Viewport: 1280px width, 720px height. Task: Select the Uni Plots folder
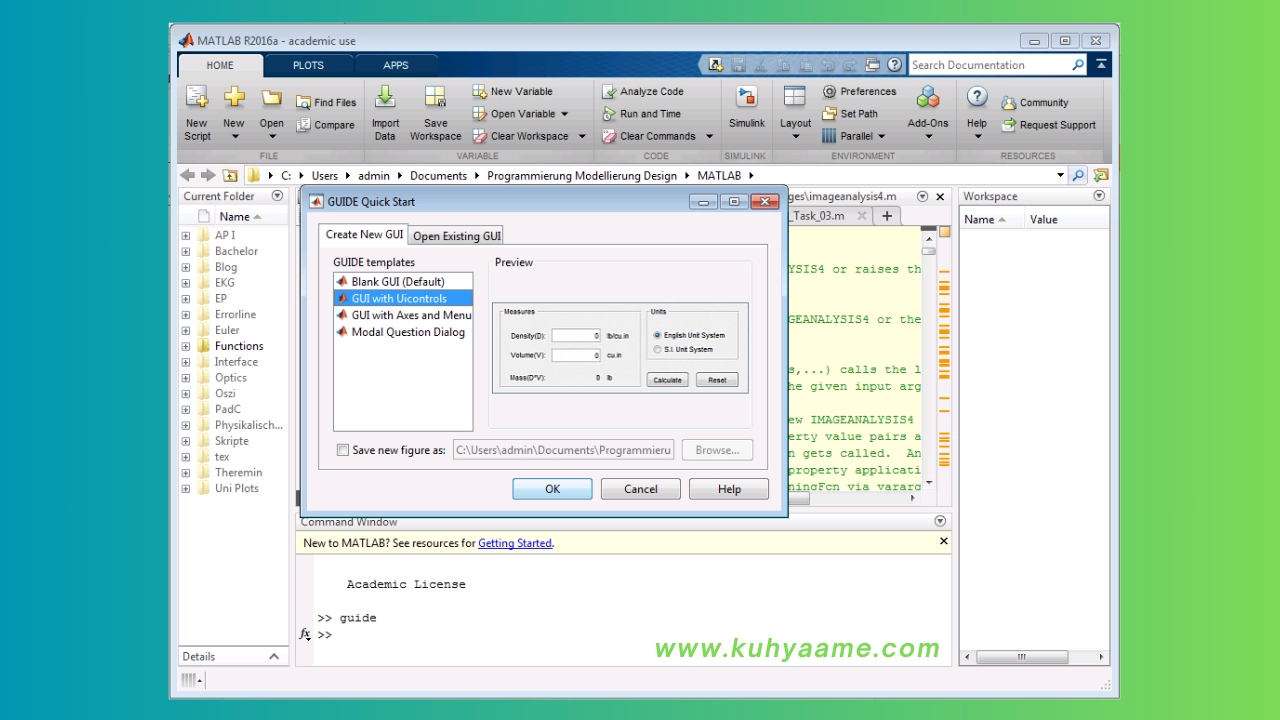pyautogui.click(x=236, y=488)
